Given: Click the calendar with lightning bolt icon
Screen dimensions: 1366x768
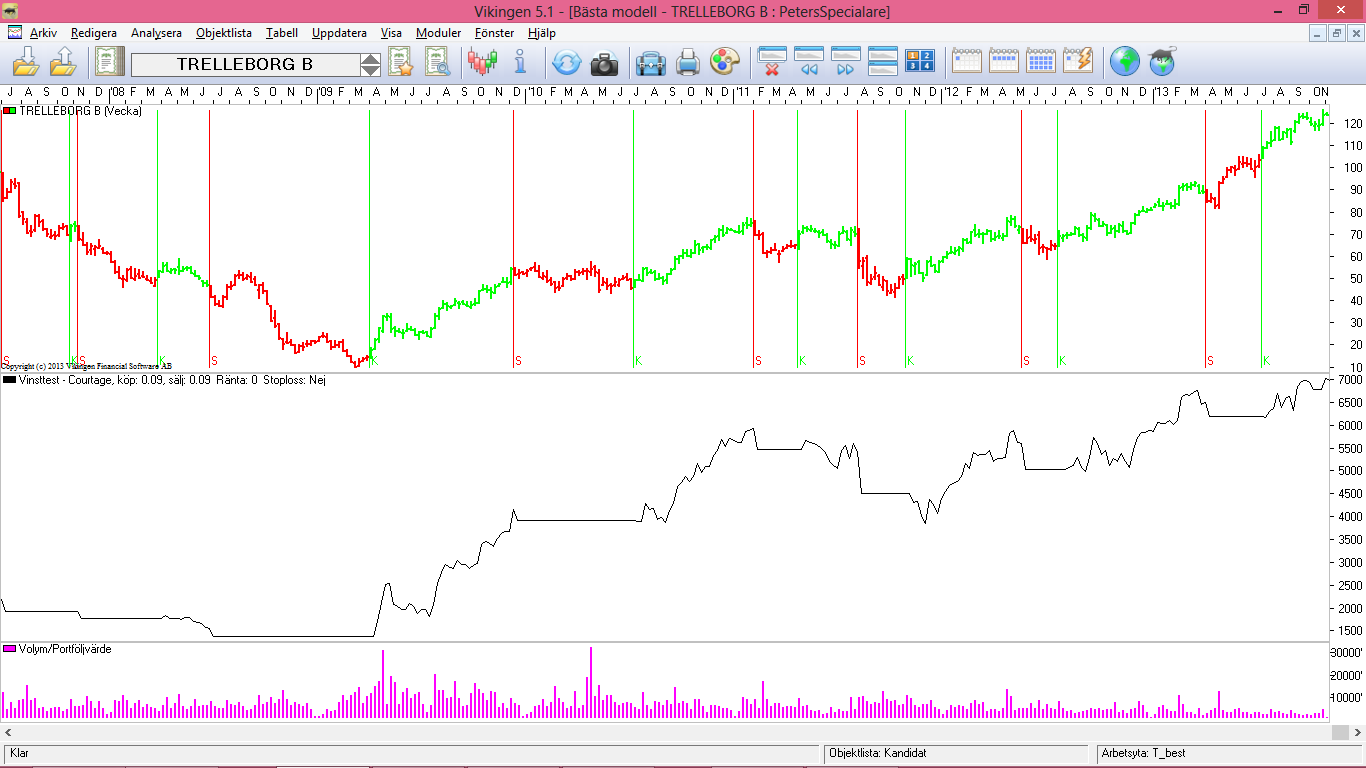Looking at the screenshot, I should click(x=1078, y=61).
